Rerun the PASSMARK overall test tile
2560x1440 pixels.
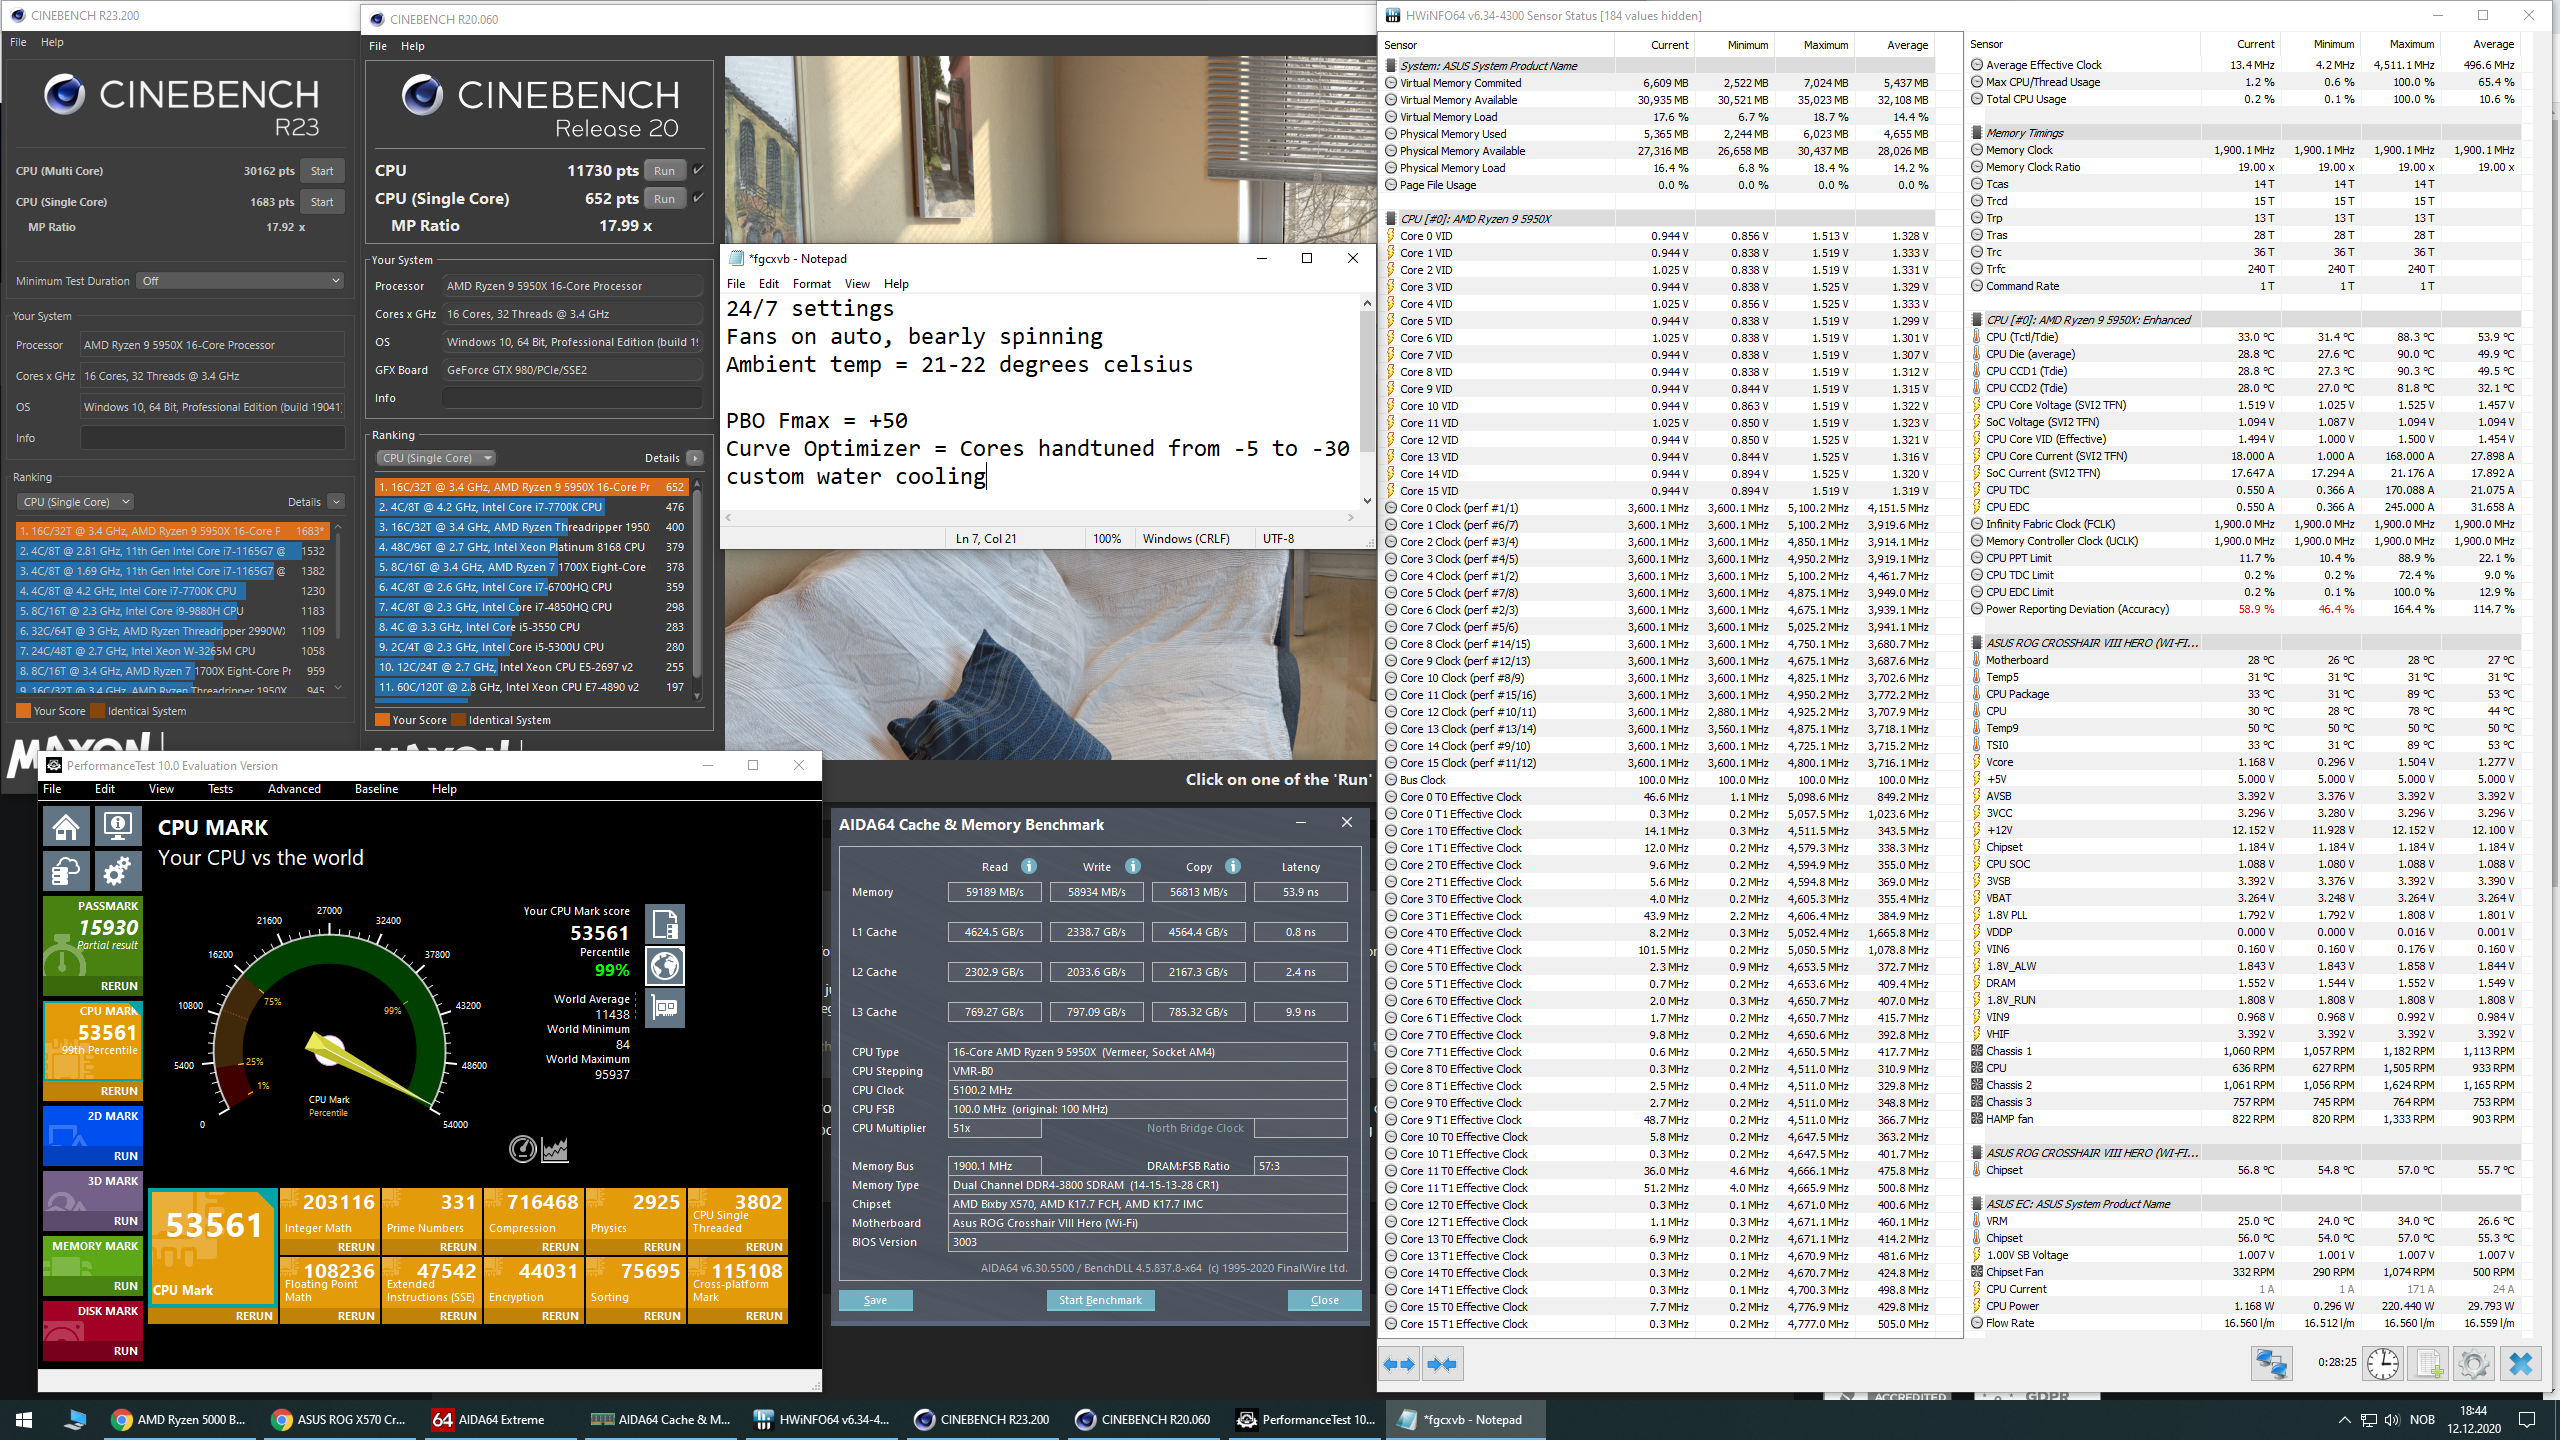pyautogui.click(x=119, y=986)
